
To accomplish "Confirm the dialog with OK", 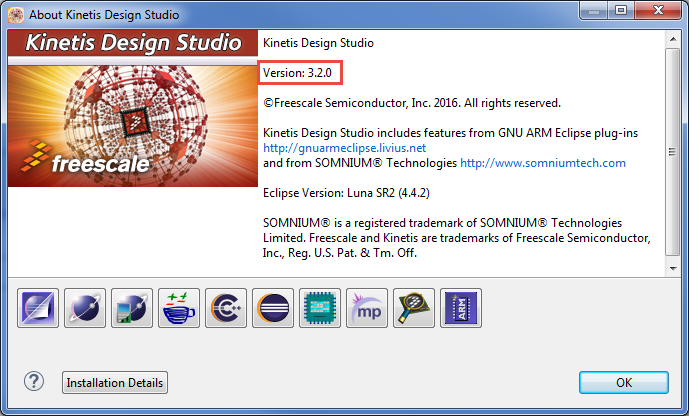I will (624, 383).
